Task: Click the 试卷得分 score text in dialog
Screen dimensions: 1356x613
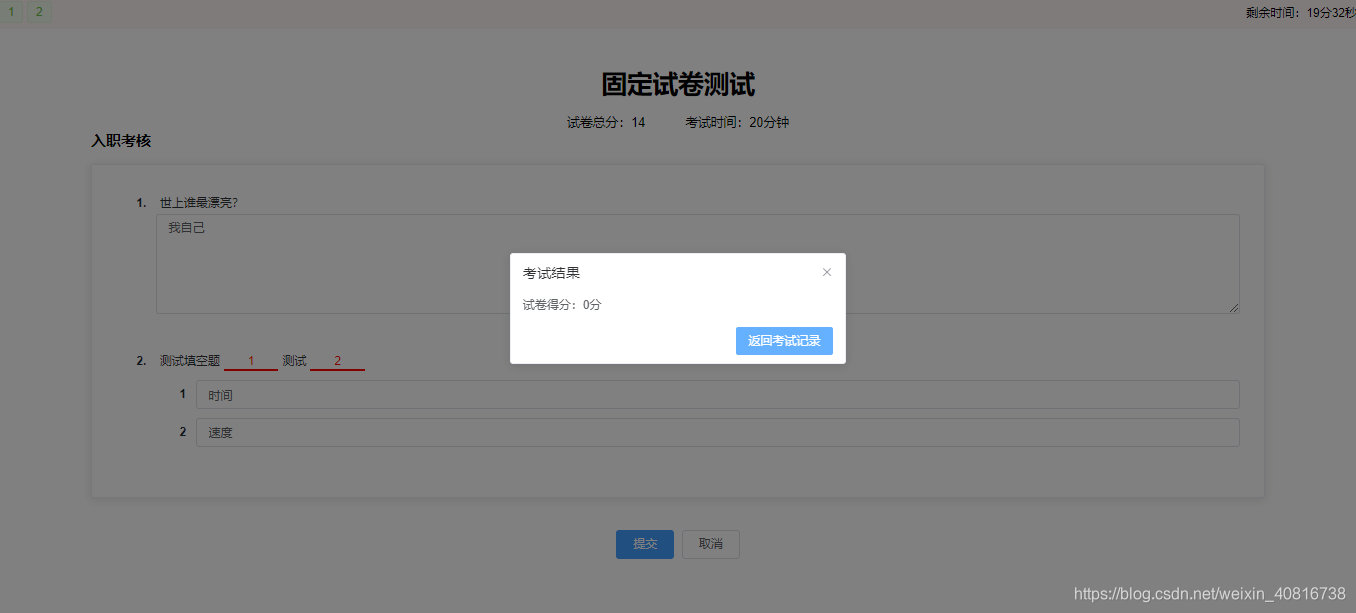Action: click(560, 304)
